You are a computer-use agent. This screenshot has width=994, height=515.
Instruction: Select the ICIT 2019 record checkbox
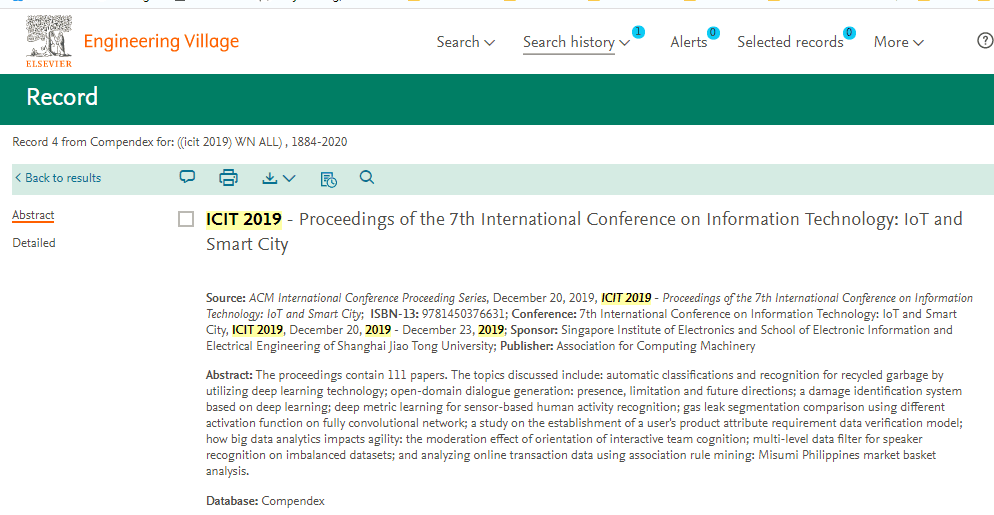pyautogui.click(x=186, y=219)
